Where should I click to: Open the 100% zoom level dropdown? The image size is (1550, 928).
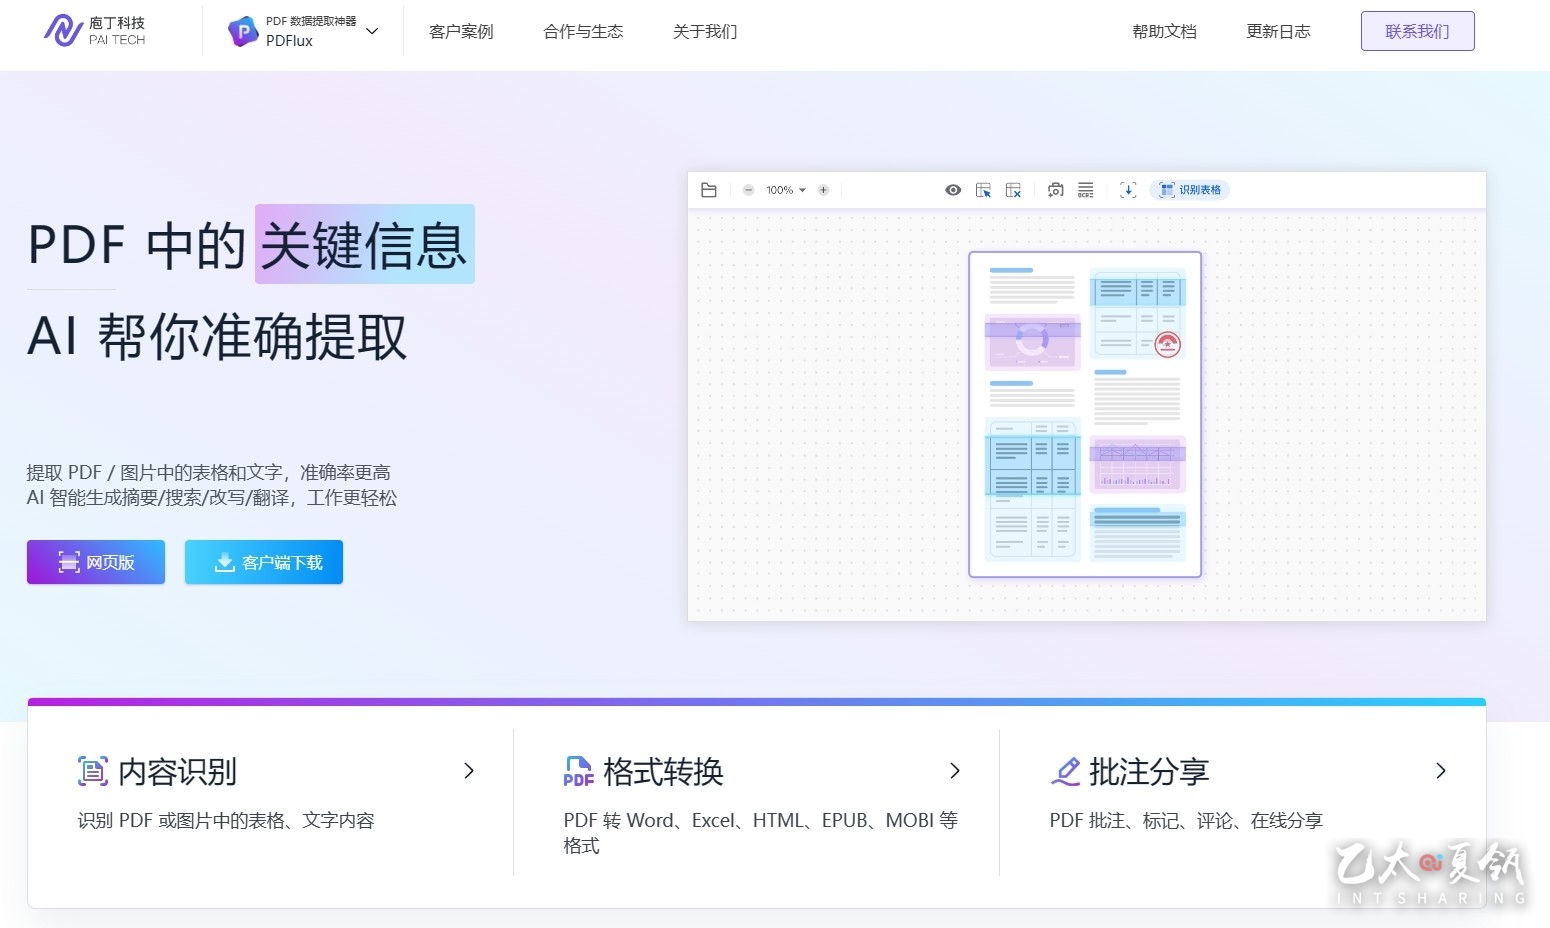tap(786, 190)
